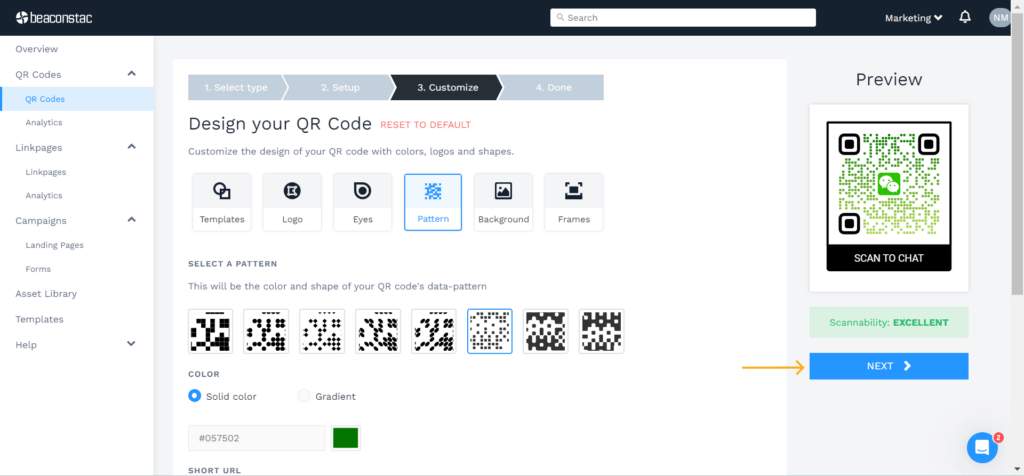Select the Background design option
This screenshot has width=1024, height=476.
click(504, 202)
